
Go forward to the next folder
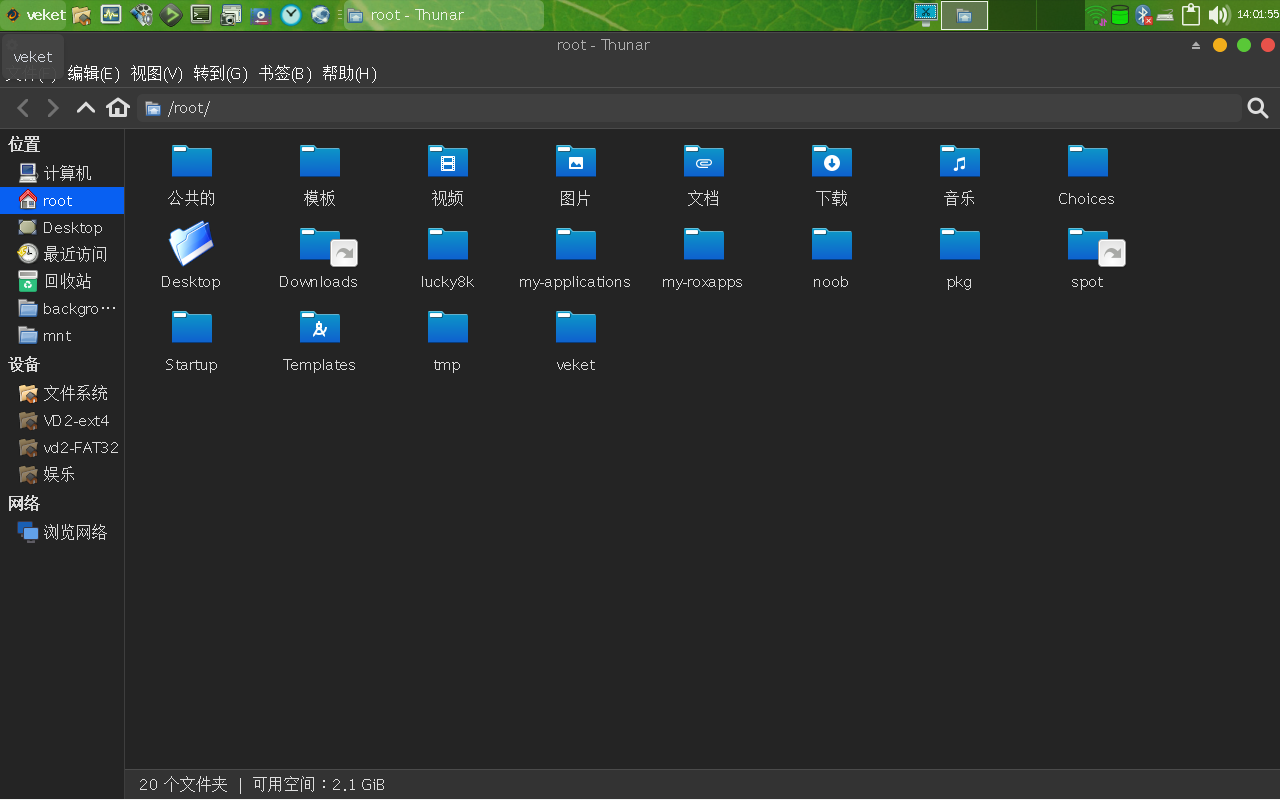point(54,108)
